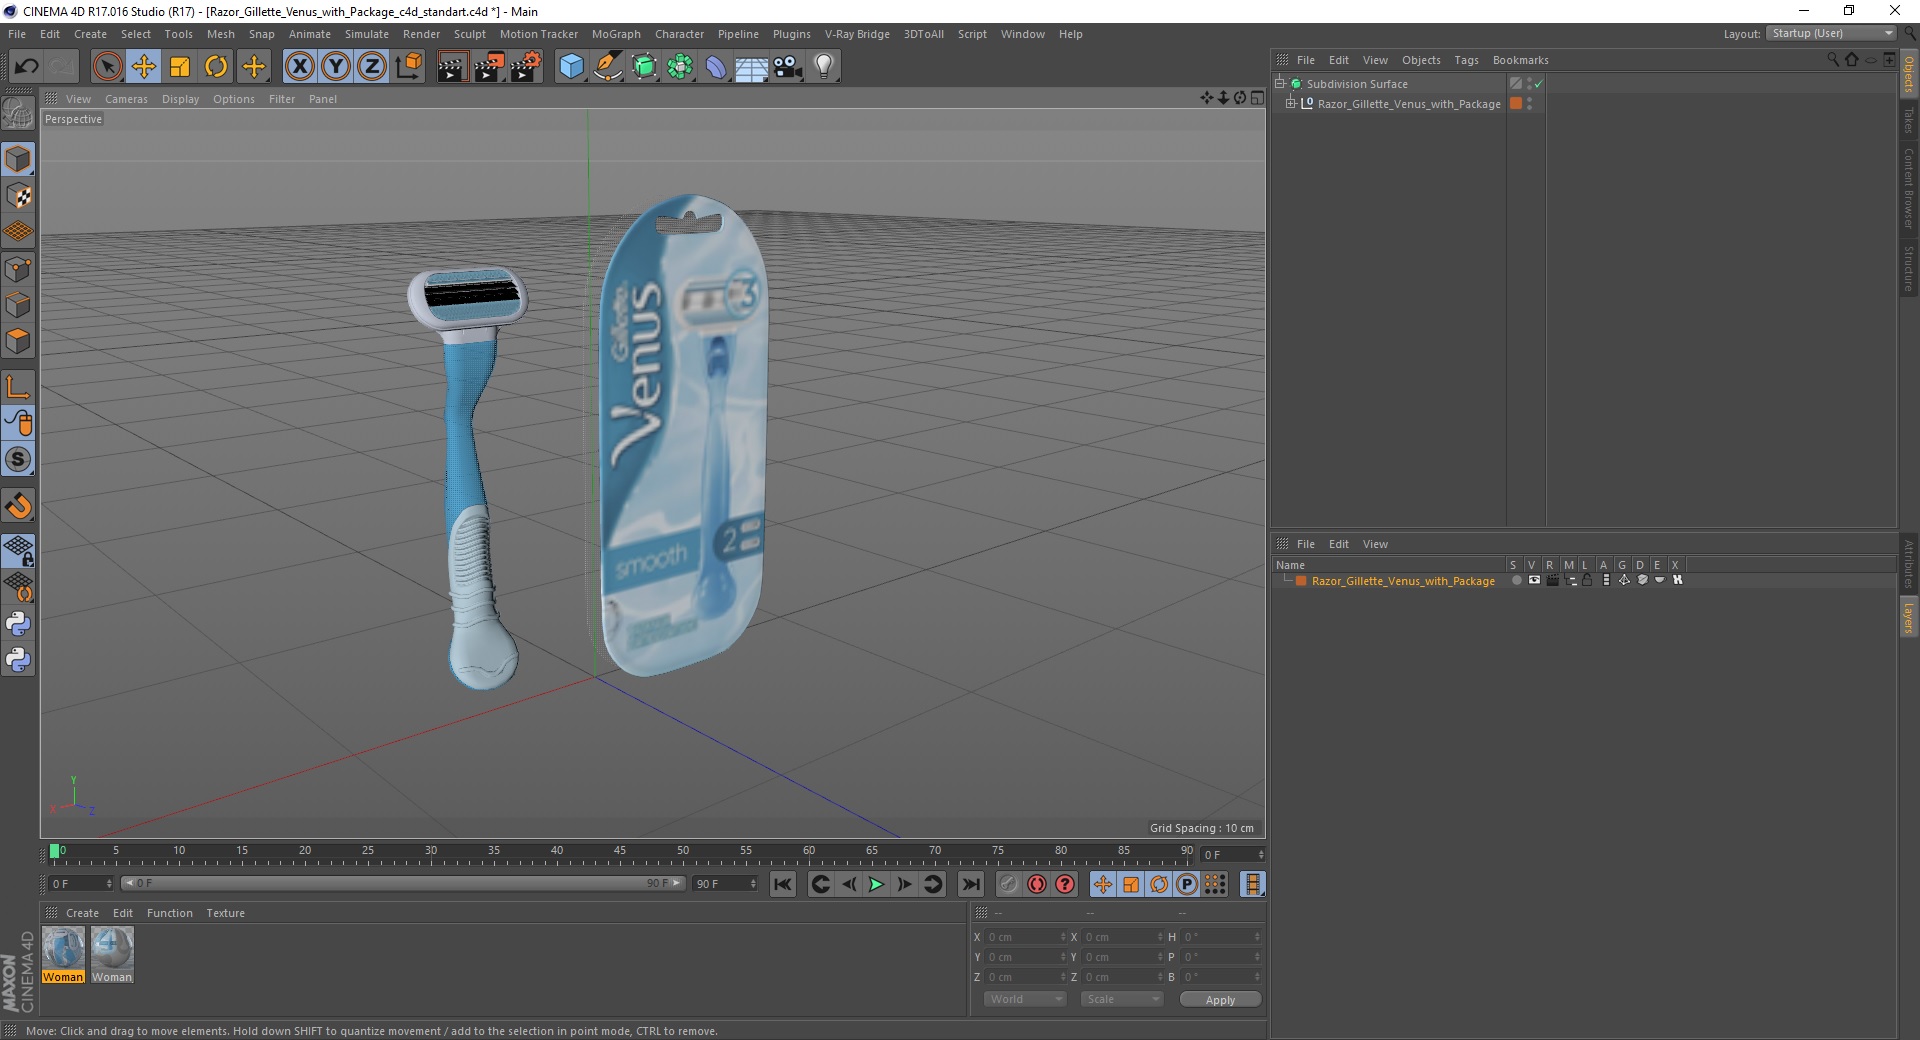This screenshot has width=1920, height=1040.
Task: Open the Scale mode dropdown
Action: [x=1121, y=999]
